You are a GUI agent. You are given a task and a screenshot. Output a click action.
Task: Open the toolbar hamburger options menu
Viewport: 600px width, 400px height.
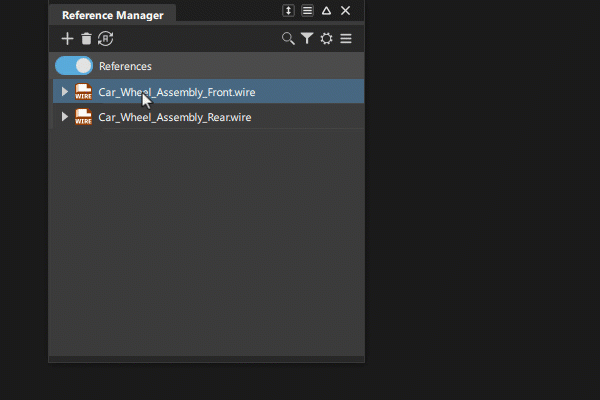[345, 39]
